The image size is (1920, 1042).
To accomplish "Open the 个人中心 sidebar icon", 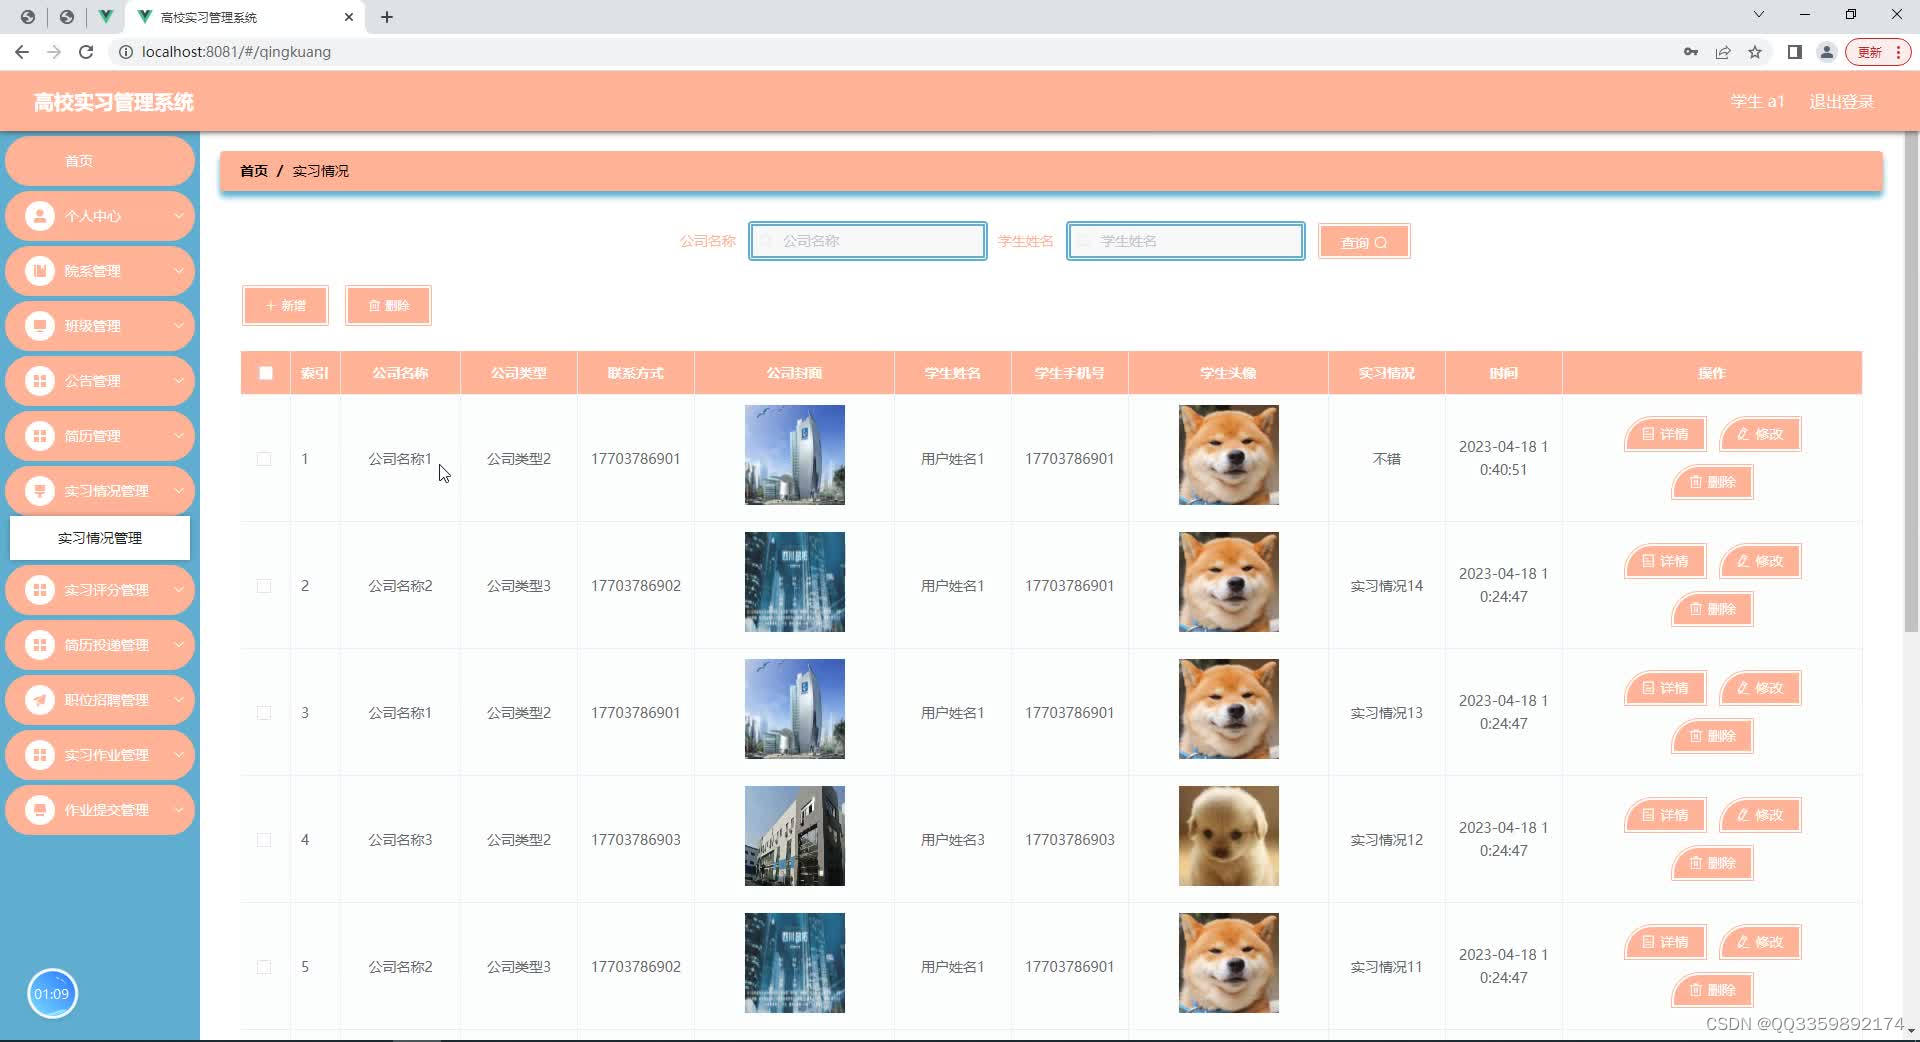I will pyautogui.click(x=40, y=216).
